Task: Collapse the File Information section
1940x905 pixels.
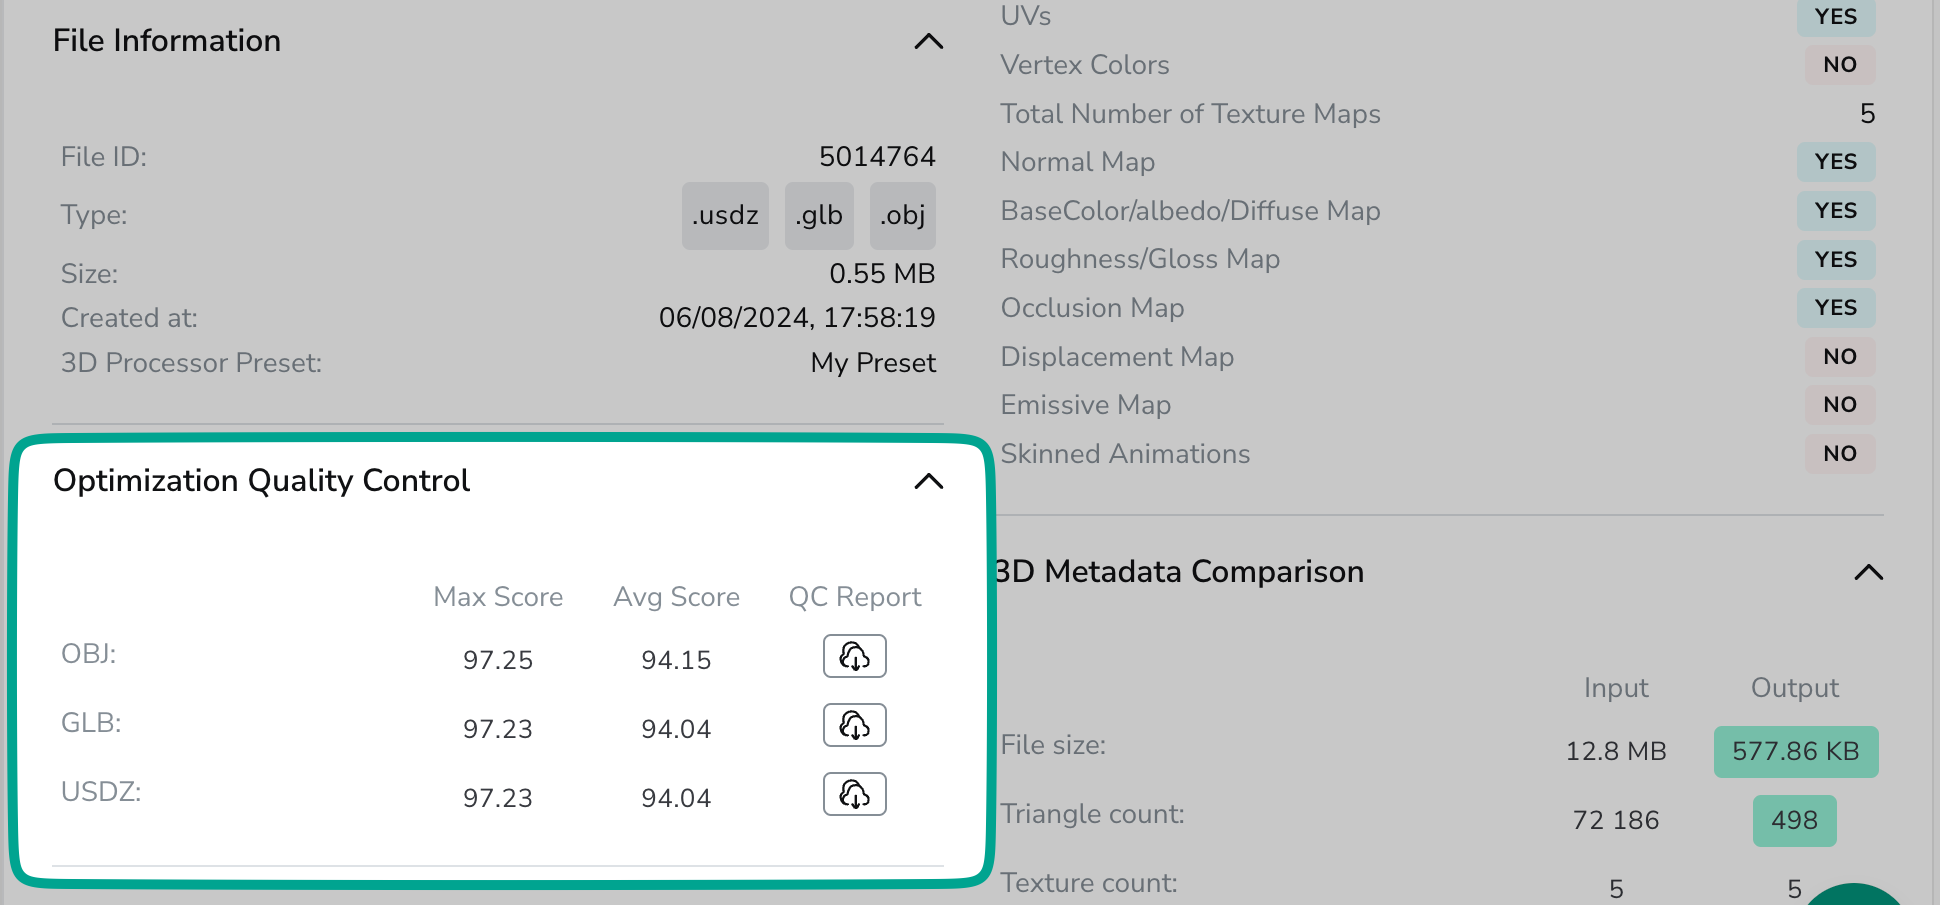Action: click(929, 41)
